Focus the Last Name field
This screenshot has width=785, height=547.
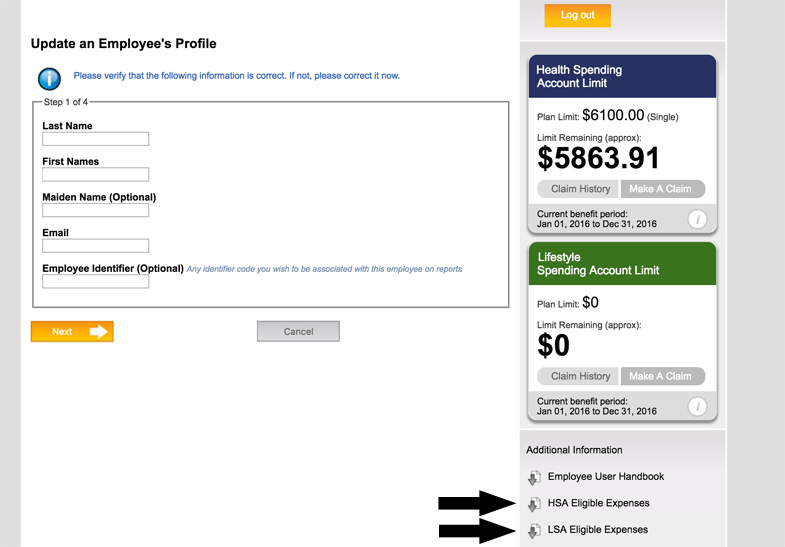point(96,139)
